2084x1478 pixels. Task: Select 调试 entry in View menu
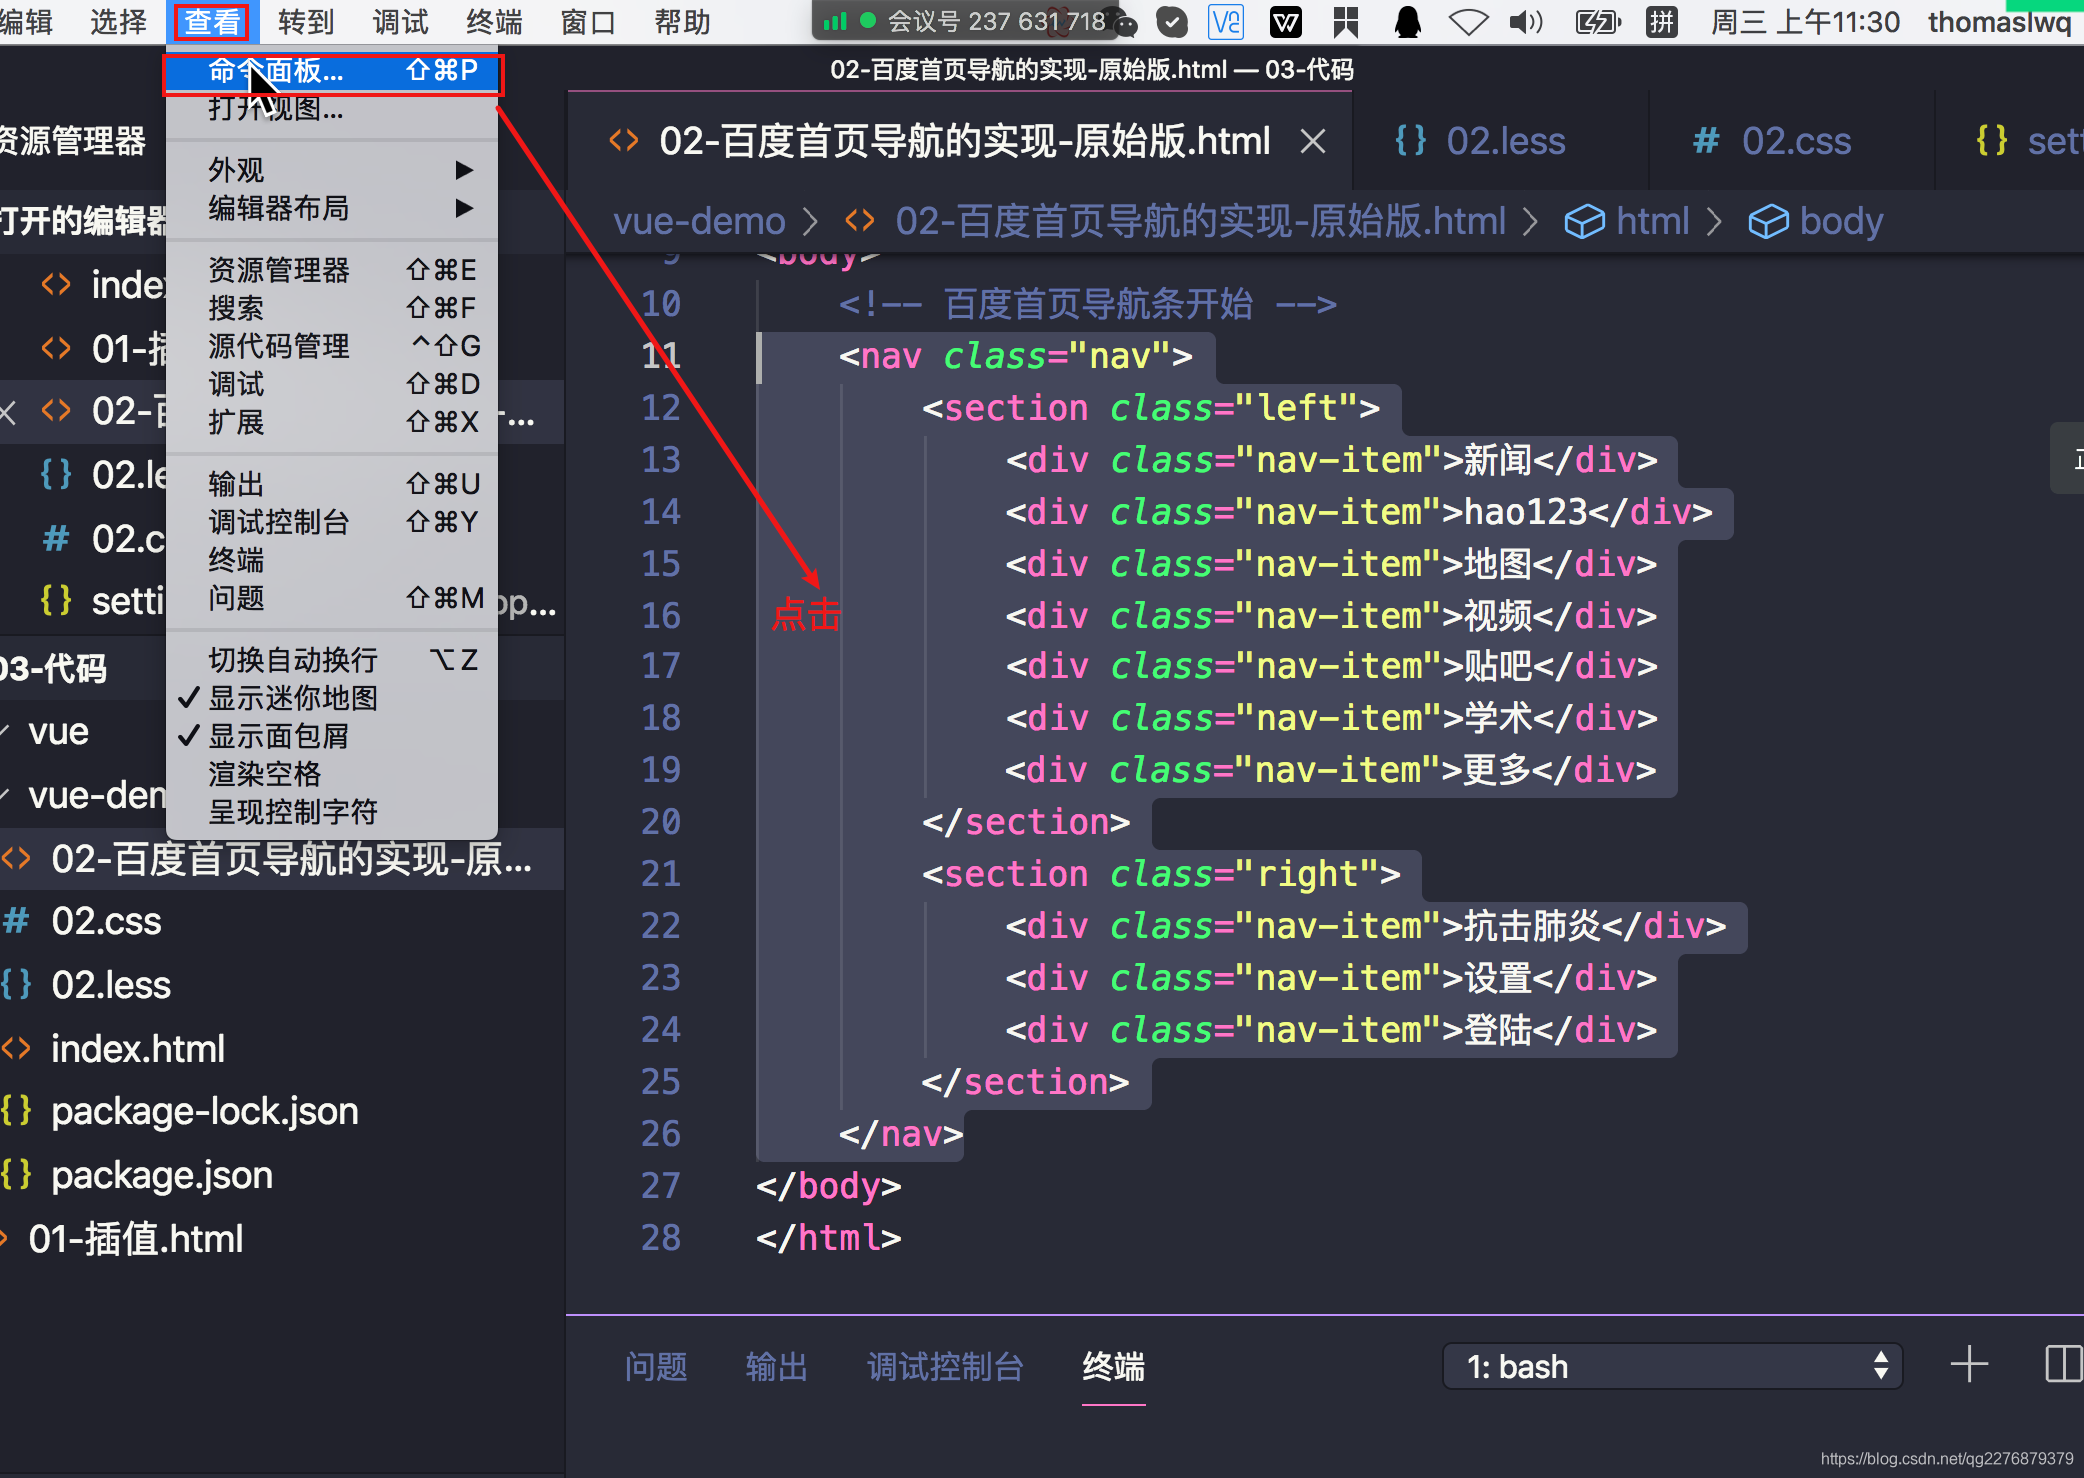pyautogui.click(x=333, y=384)
